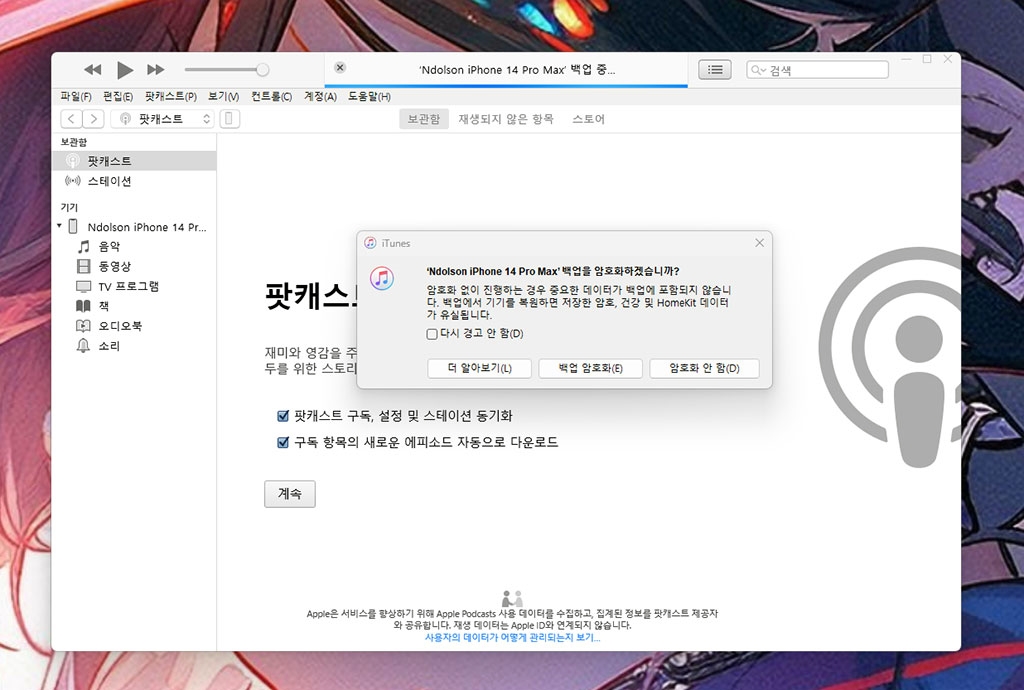
Task: Open 소리 under the device
Action: [x=108, y=346]
